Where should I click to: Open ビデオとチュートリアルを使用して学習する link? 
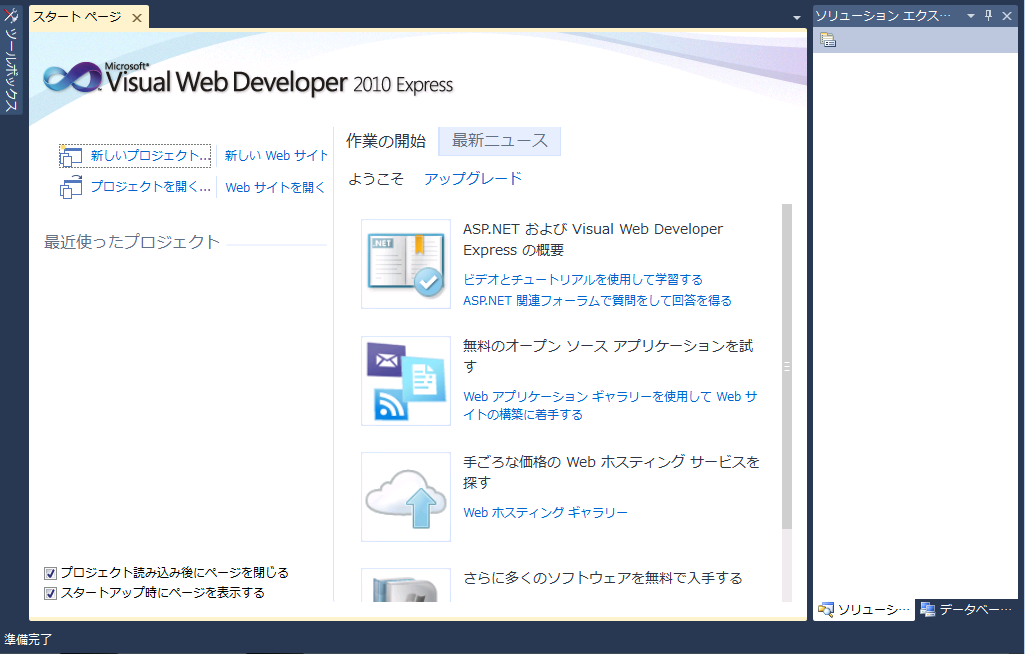click(582, 280)
